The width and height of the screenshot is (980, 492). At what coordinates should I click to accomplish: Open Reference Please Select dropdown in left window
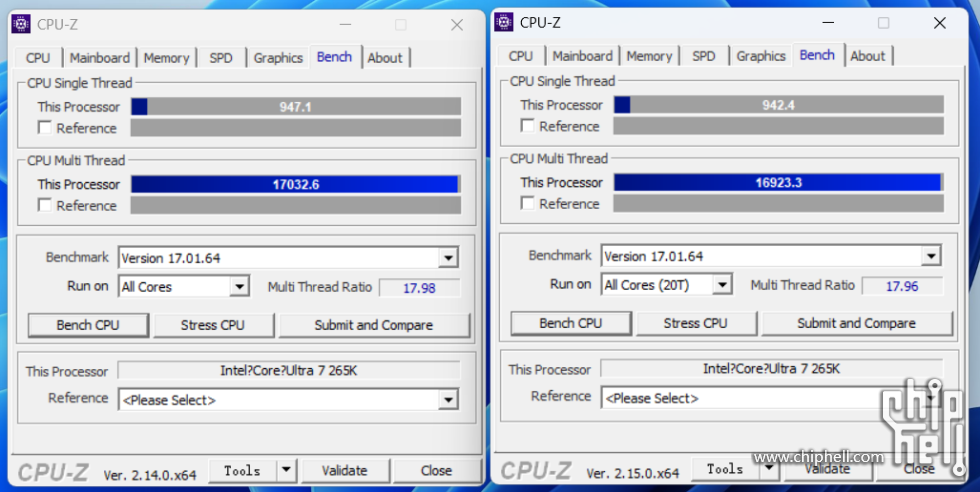pyautogui.click(x=448, y=399)
